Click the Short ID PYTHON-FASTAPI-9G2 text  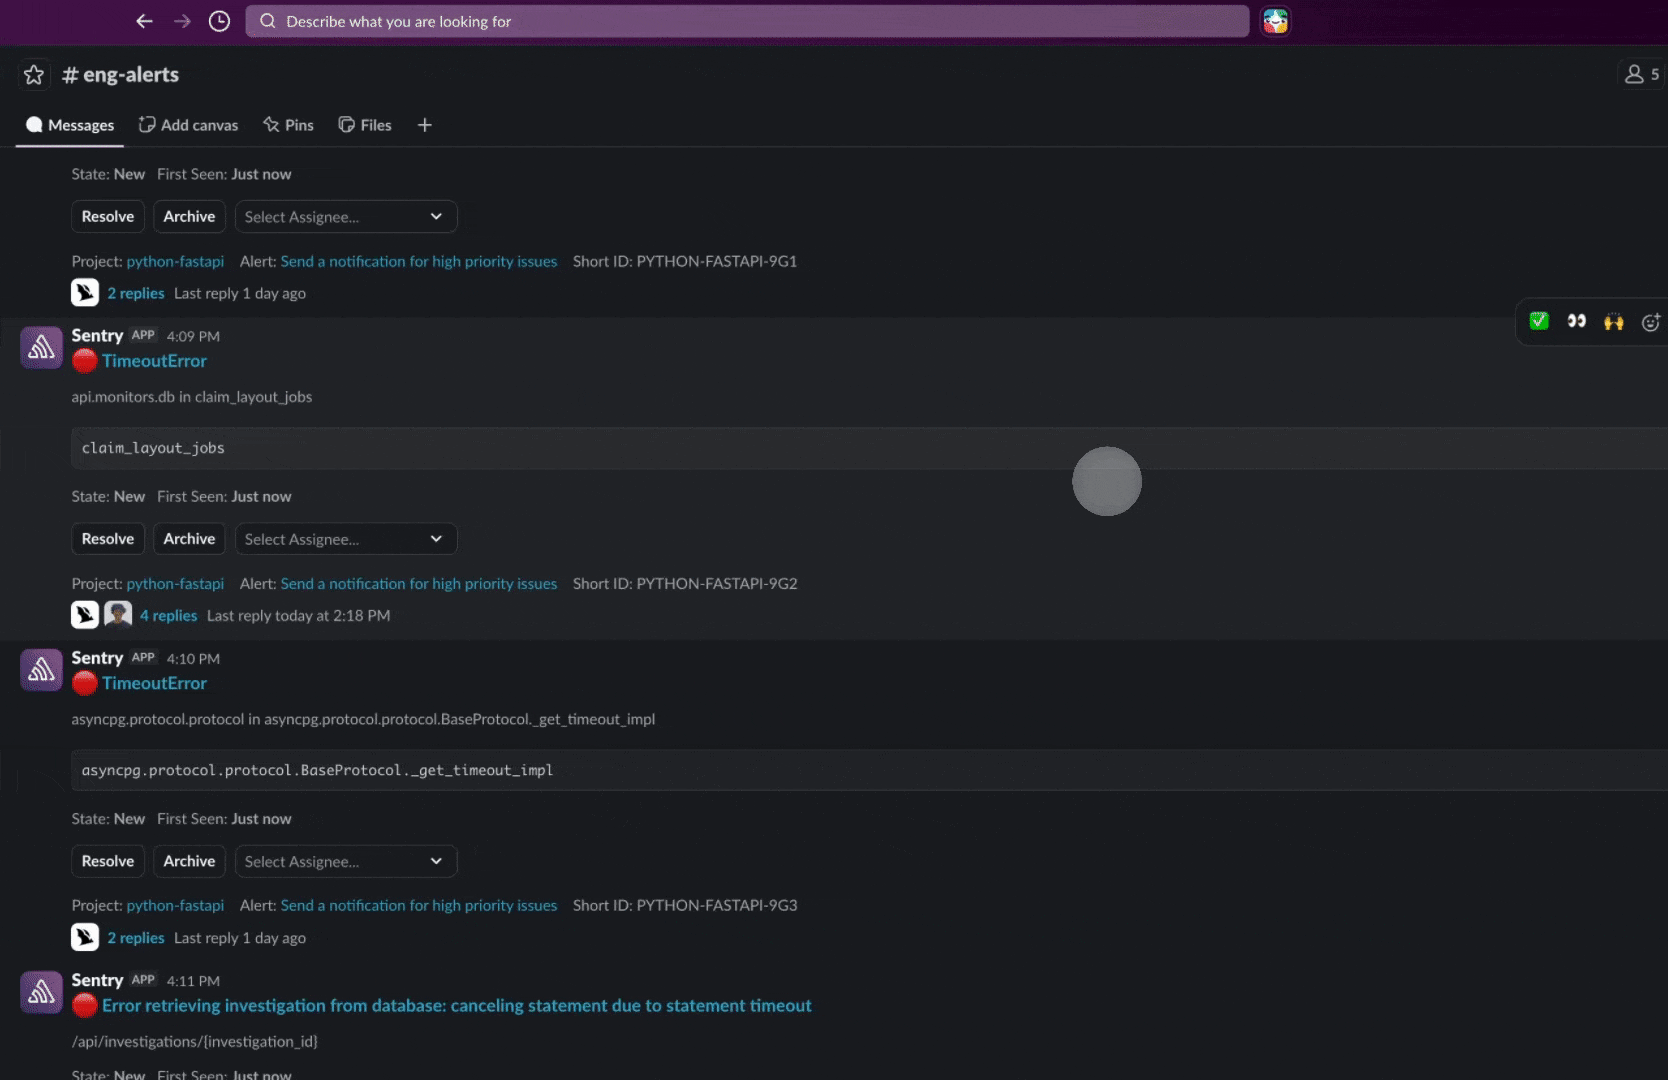685,583
